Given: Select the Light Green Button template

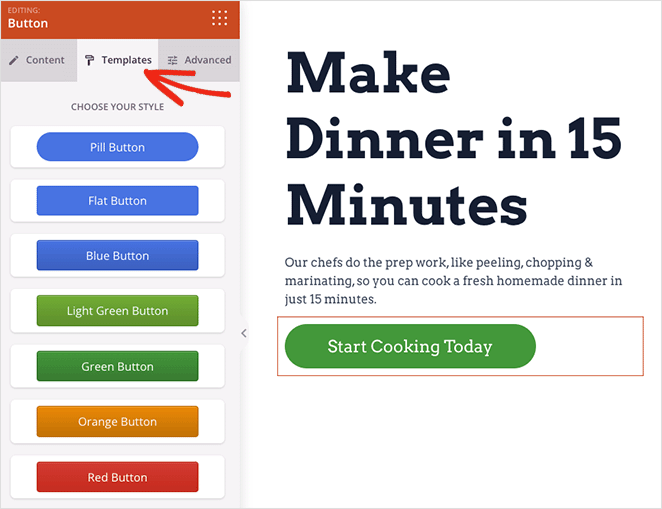Looking at the screenshot, I should [117, 311].
